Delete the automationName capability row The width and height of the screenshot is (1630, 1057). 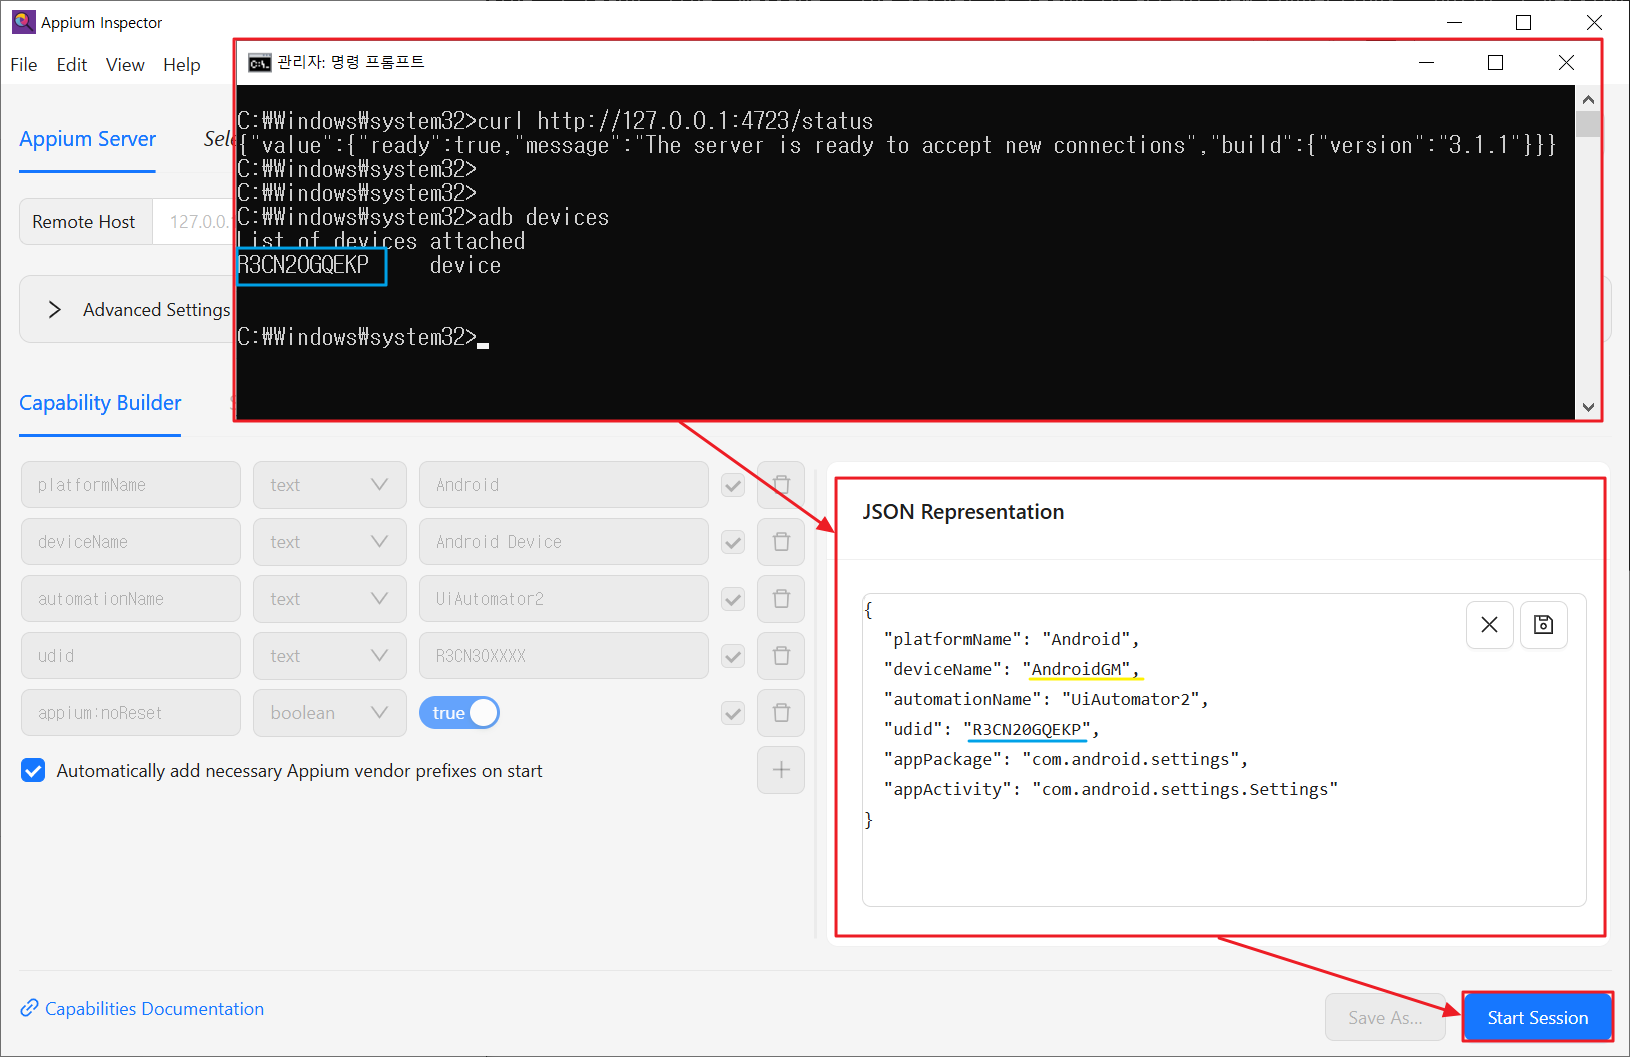(x=781, y=599)
